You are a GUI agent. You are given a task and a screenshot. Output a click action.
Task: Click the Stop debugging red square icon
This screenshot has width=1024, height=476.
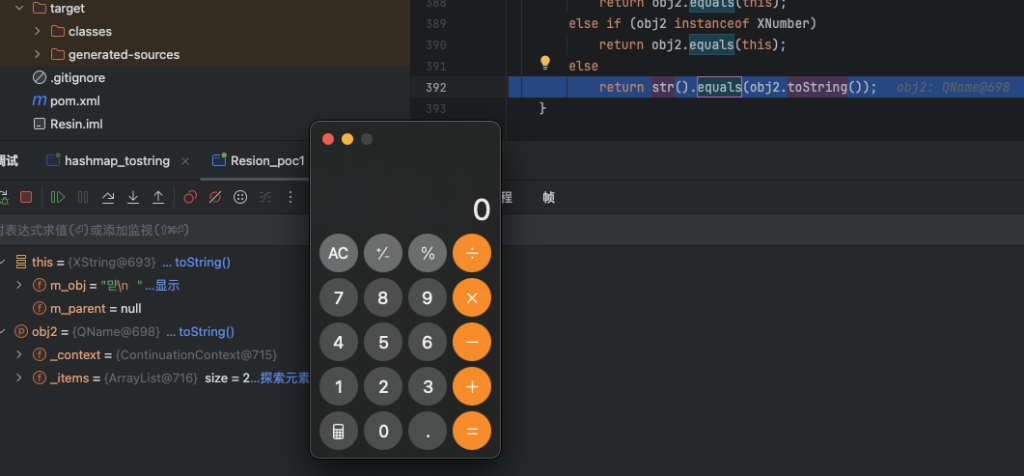point(27,198)
